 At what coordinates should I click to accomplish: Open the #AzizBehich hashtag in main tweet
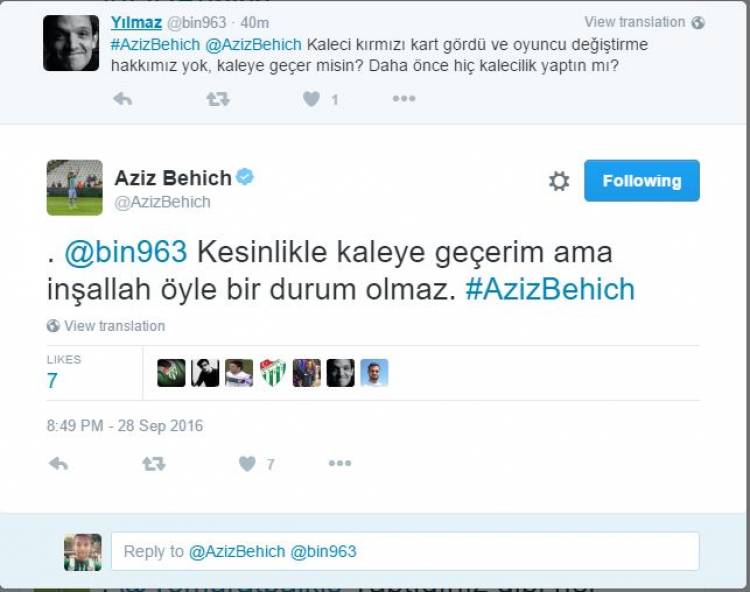(x=550, y=289)
